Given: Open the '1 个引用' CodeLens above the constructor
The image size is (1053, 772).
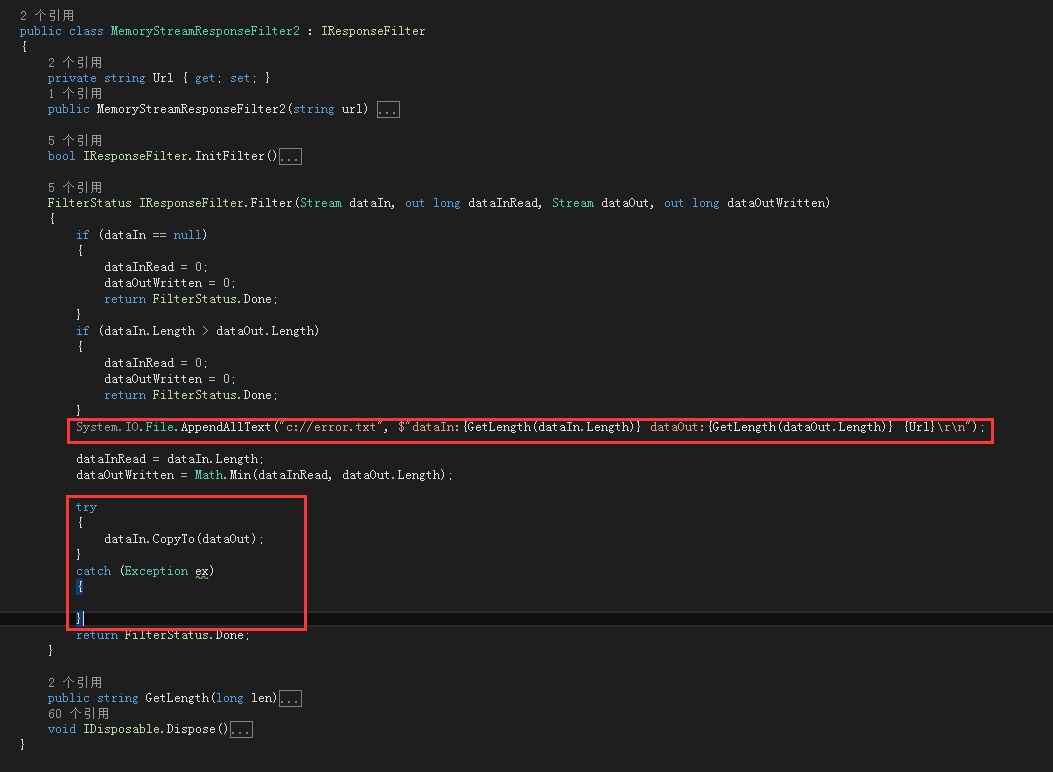Looking at the screenshot, I should [75, 93].
